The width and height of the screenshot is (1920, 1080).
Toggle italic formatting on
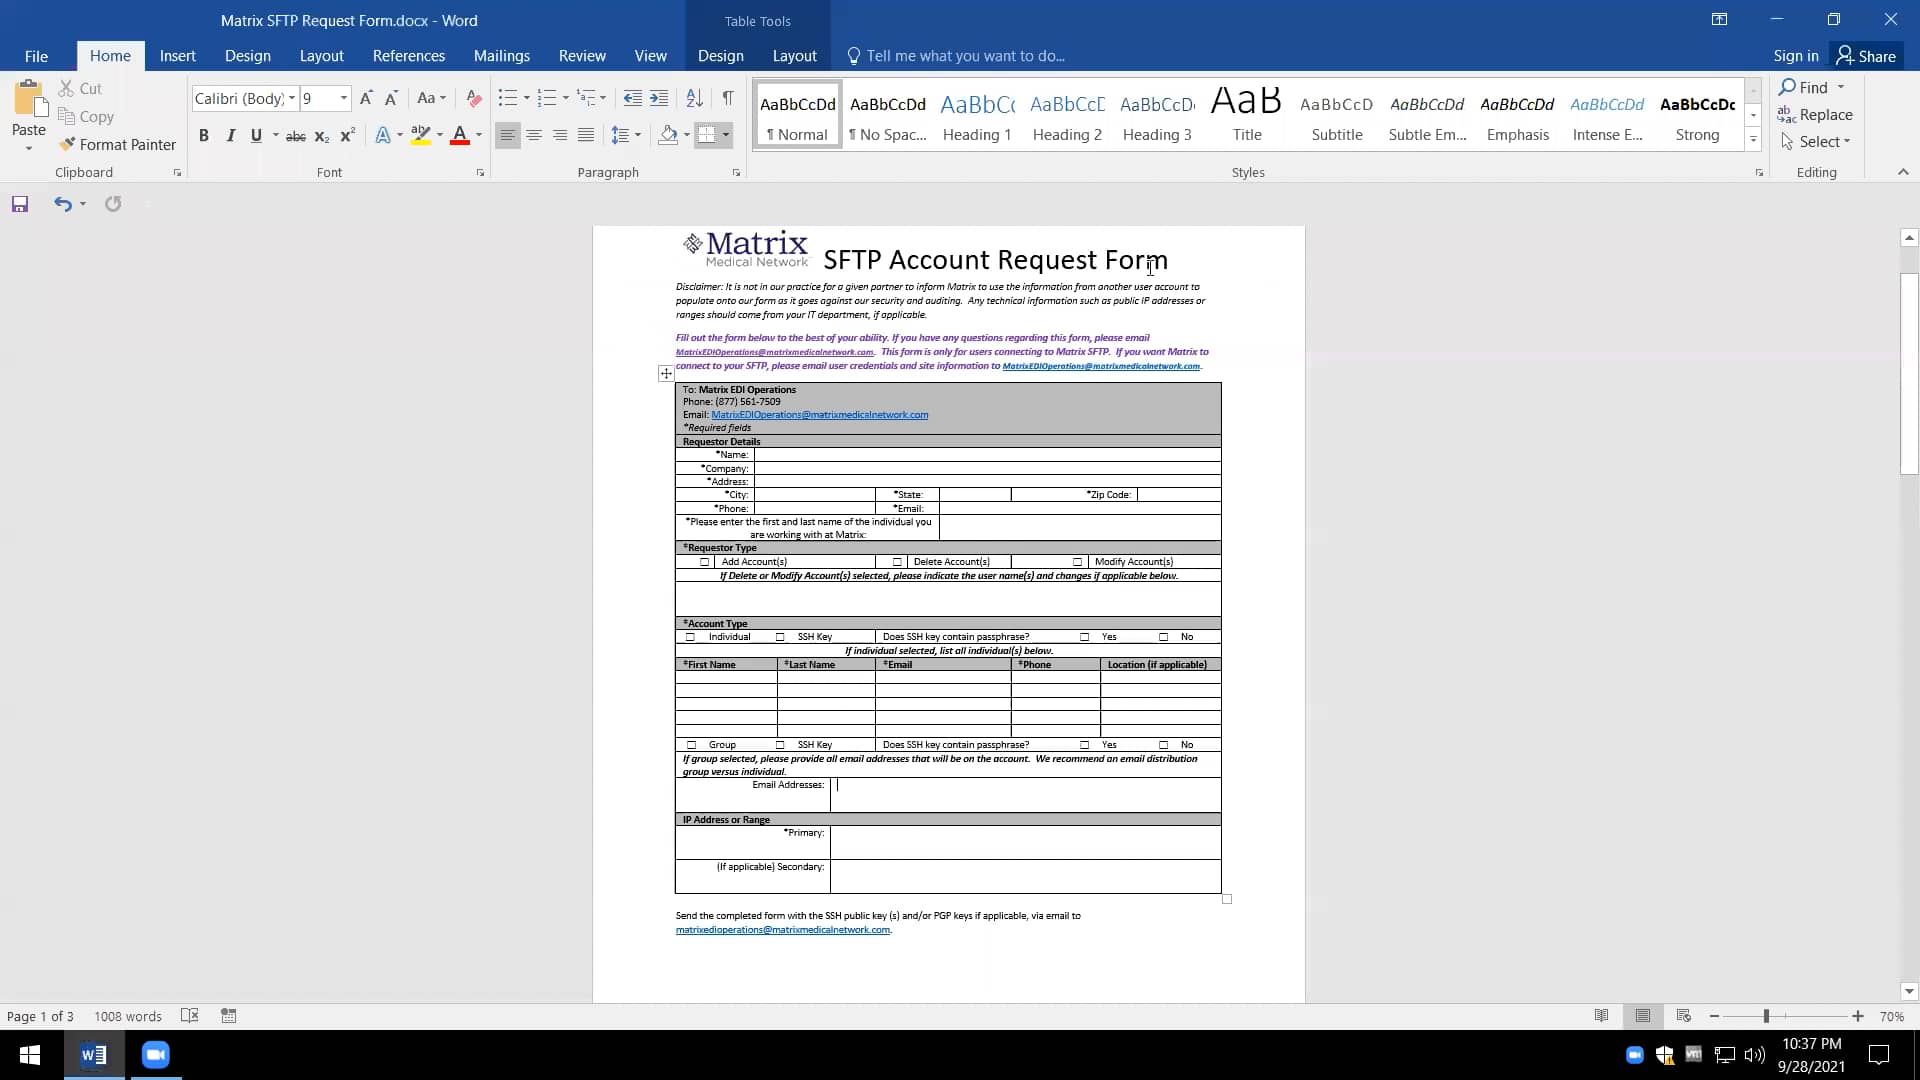(x=230, y=135)
